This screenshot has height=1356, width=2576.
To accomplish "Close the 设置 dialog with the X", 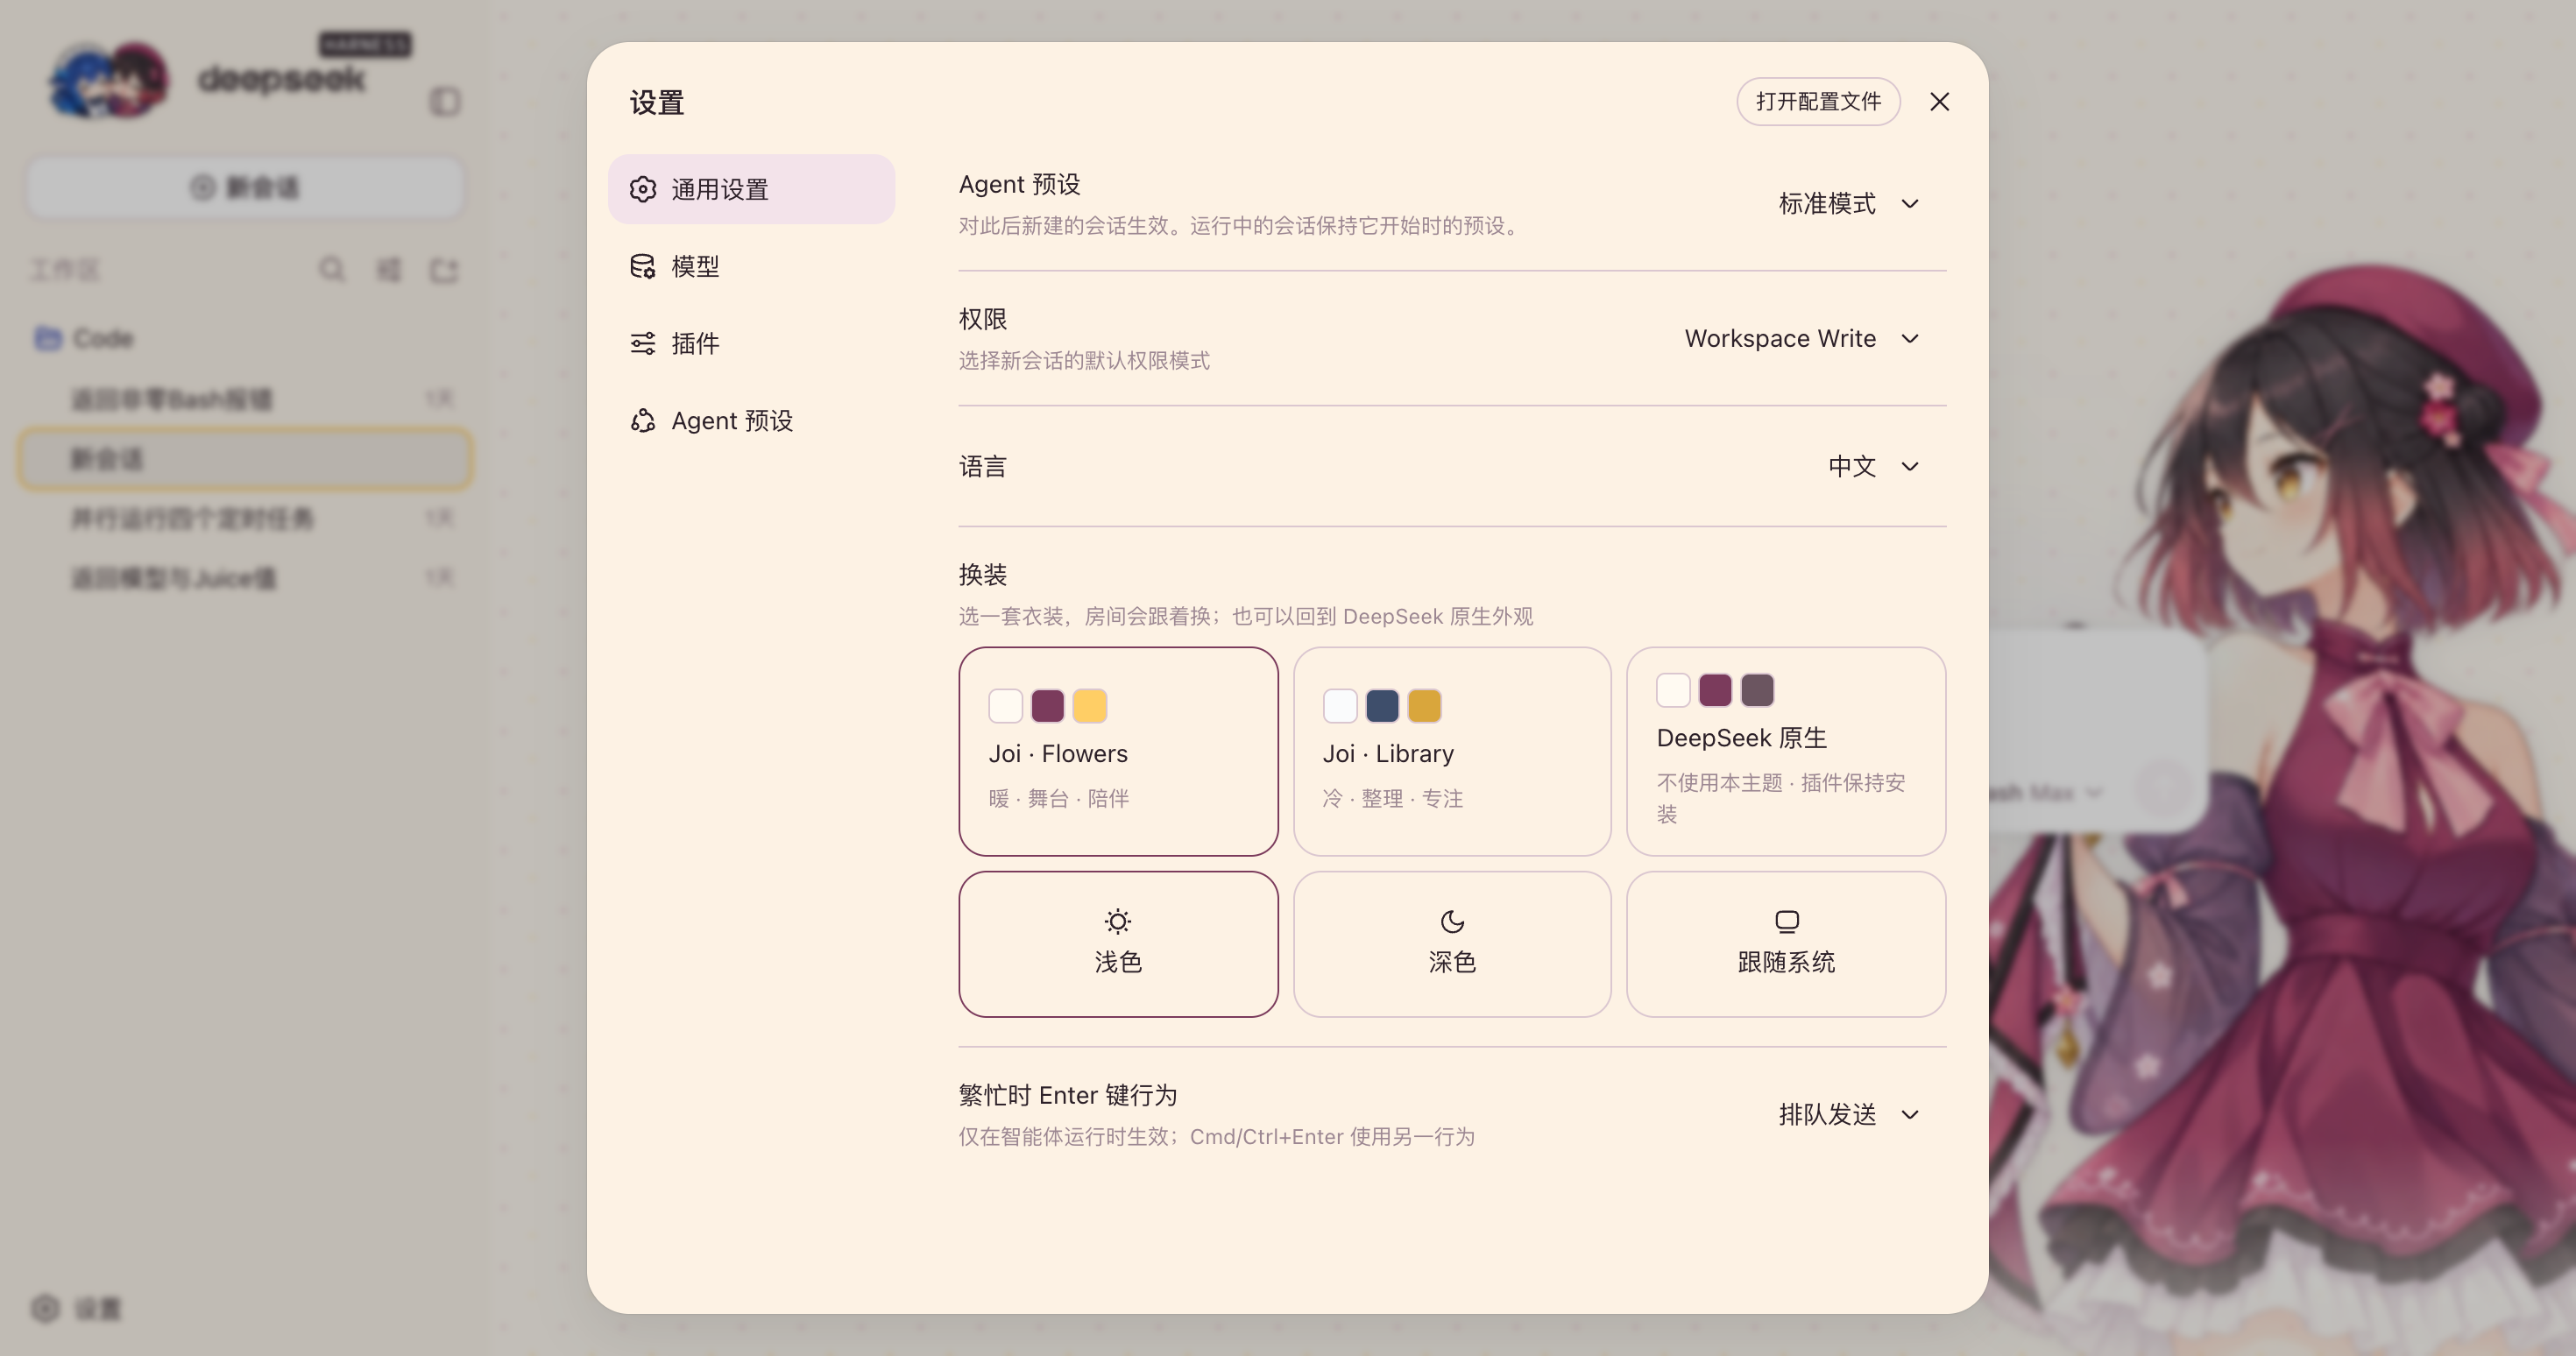I will pyautogui.click(x=1939, y=102).
